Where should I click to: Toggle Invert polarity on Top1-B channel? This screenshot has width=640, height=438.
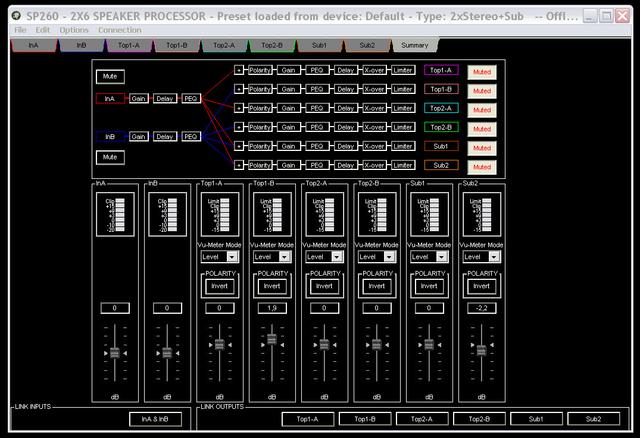pyautogui.click(x=270, y=286)
